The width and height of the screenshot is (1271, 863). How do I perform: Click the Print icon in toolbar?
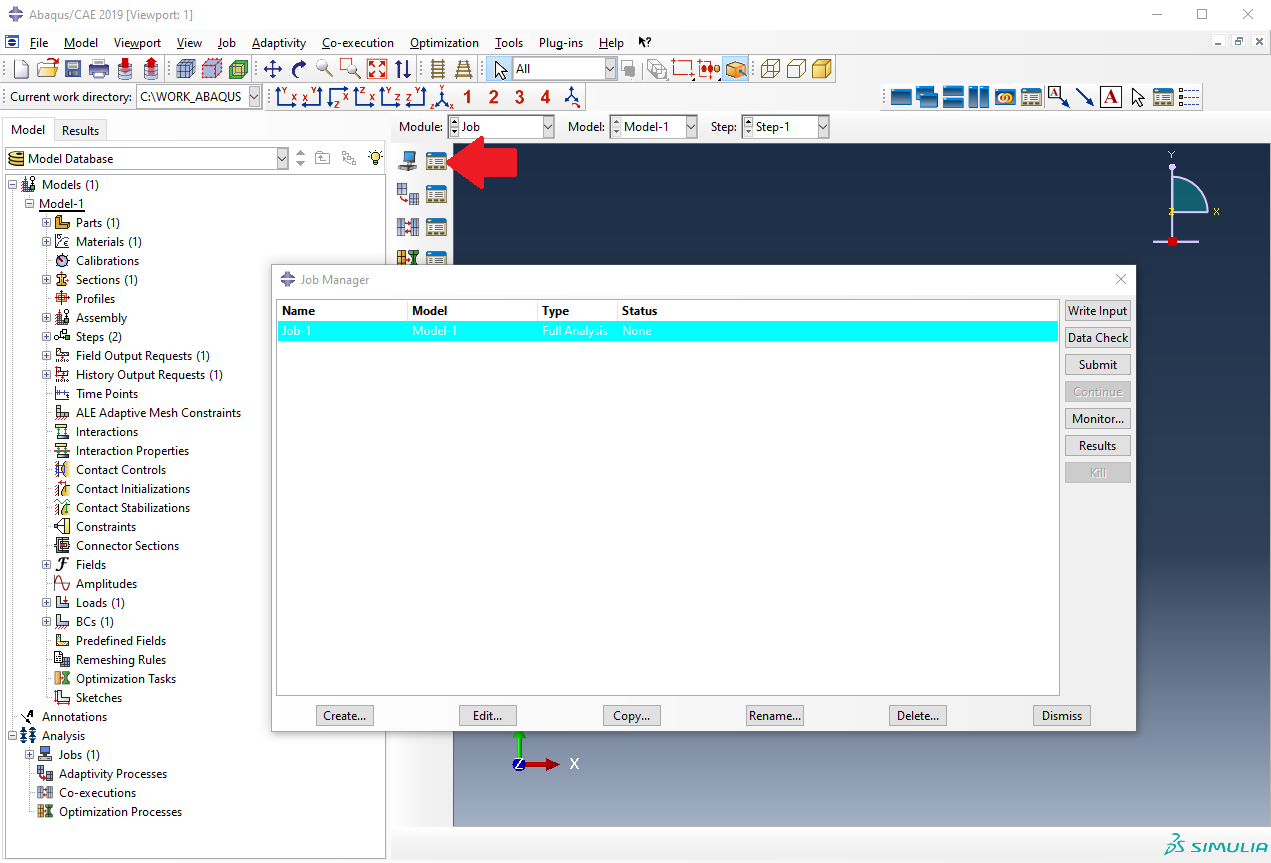point(99,69)
